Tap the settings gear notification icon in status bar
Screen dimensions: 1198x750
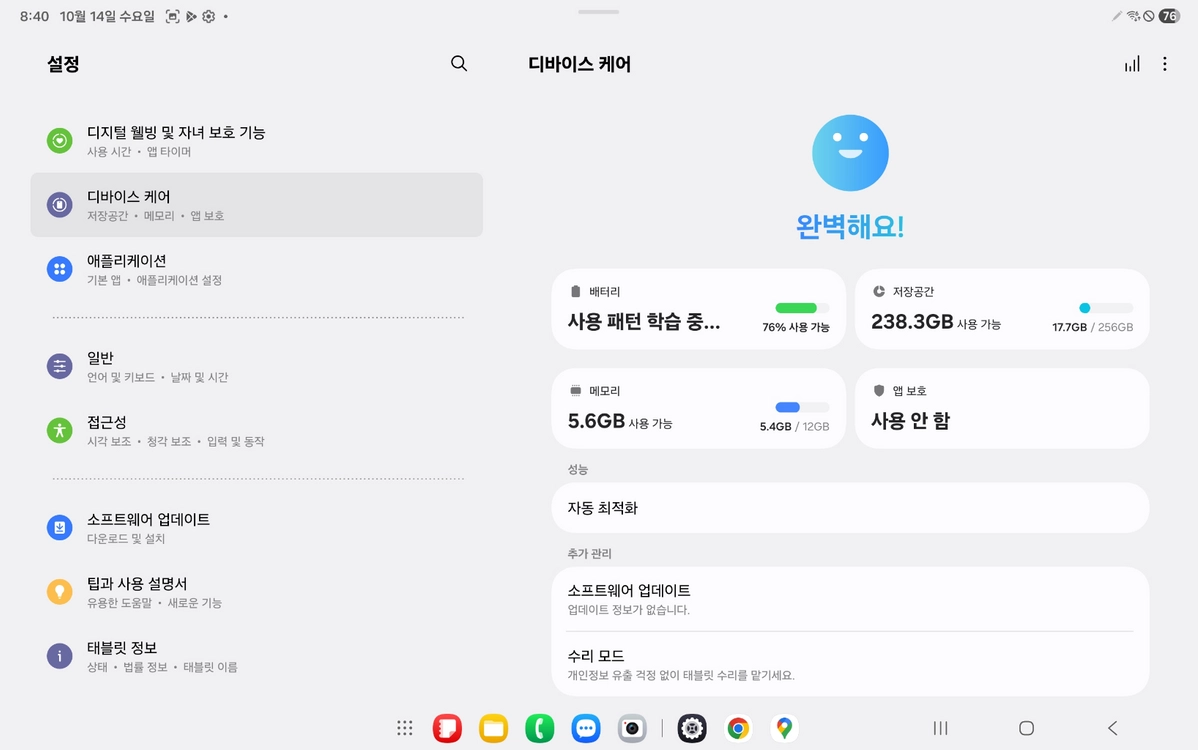pyautogui.click(x=209, y=16)
